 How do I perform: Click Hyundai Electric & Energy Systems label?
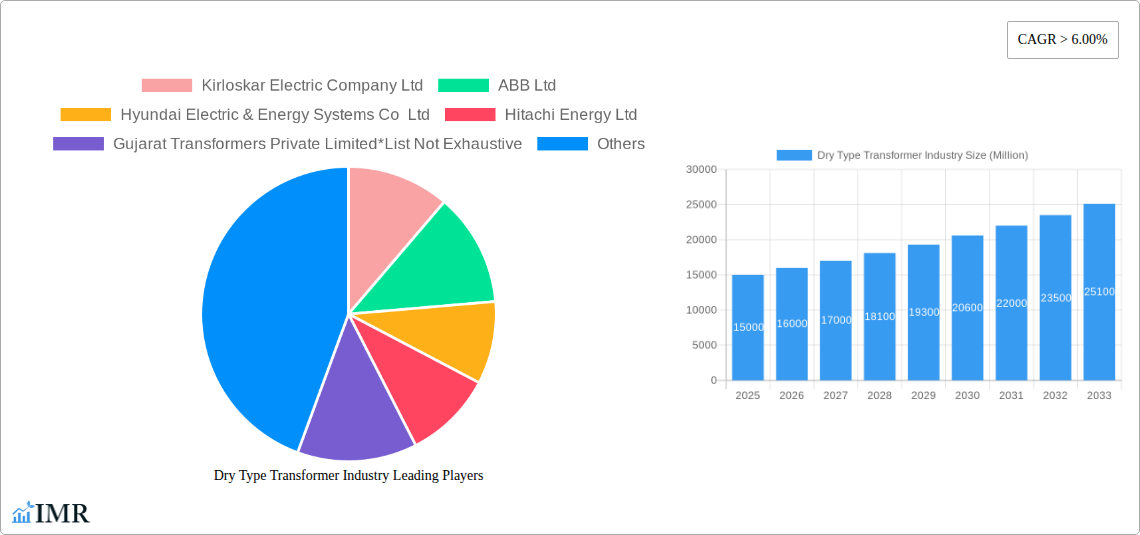(275, 114)
